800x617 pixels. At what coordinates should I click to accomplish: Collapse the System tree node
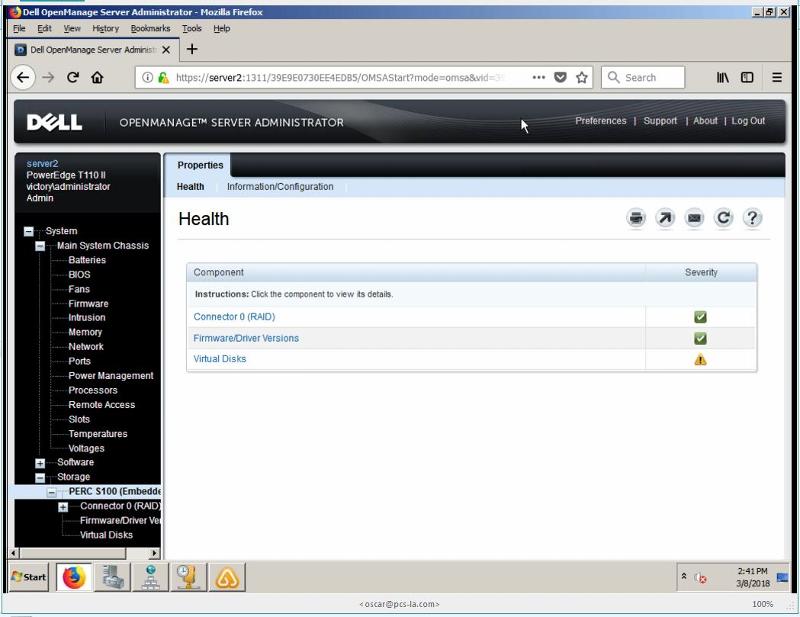(x=29, y=232)
